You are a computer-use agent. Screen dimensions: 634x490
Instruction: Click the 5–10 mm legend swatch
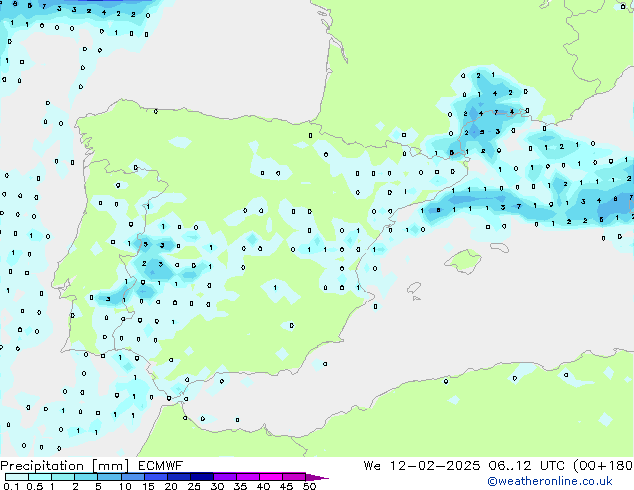109,477
